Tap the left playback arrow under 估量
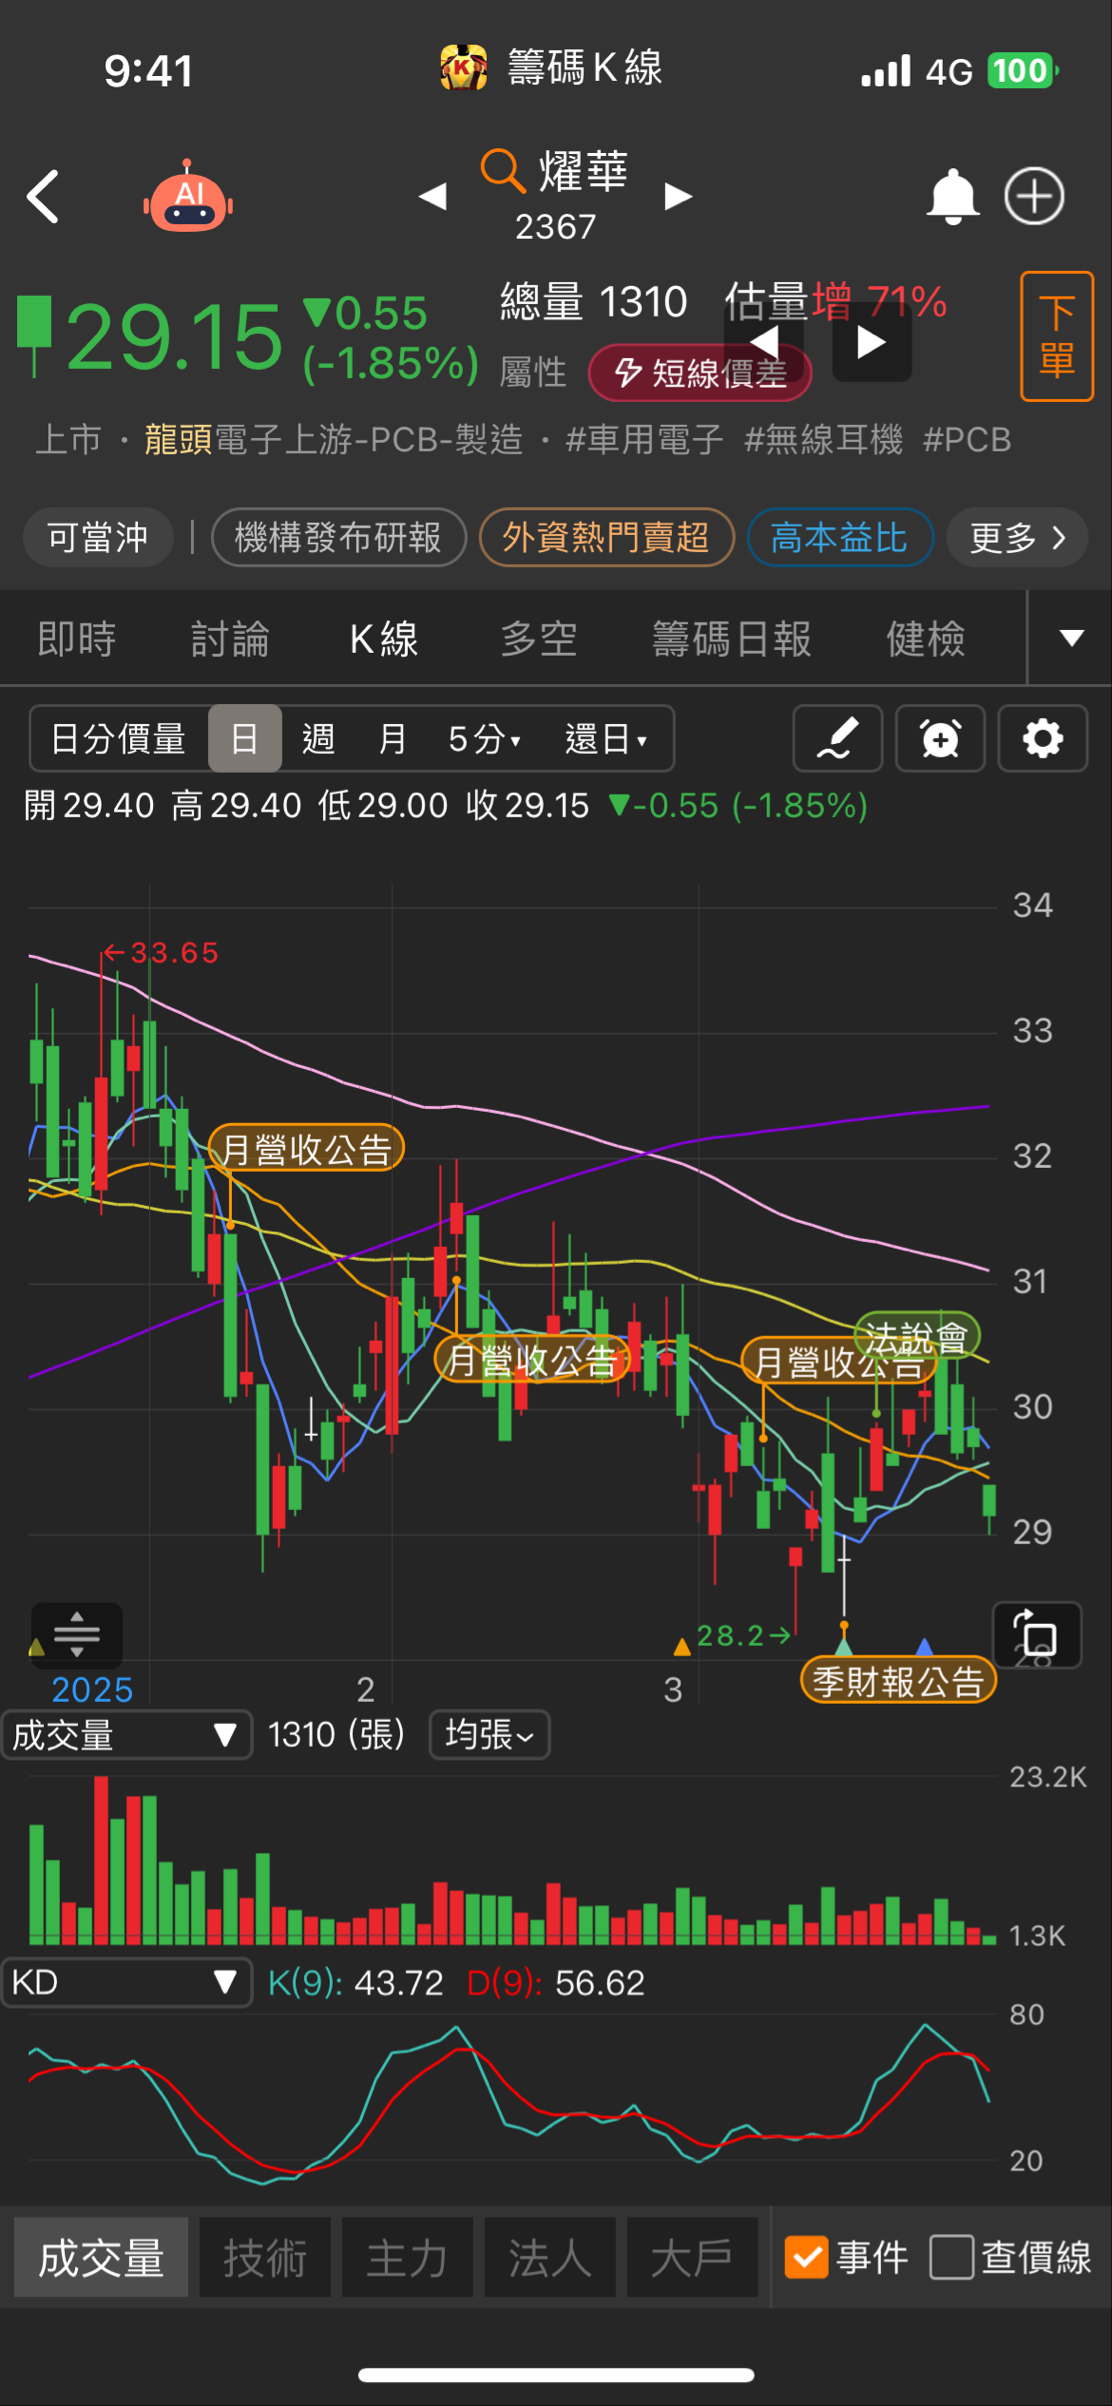 (765, 343)
